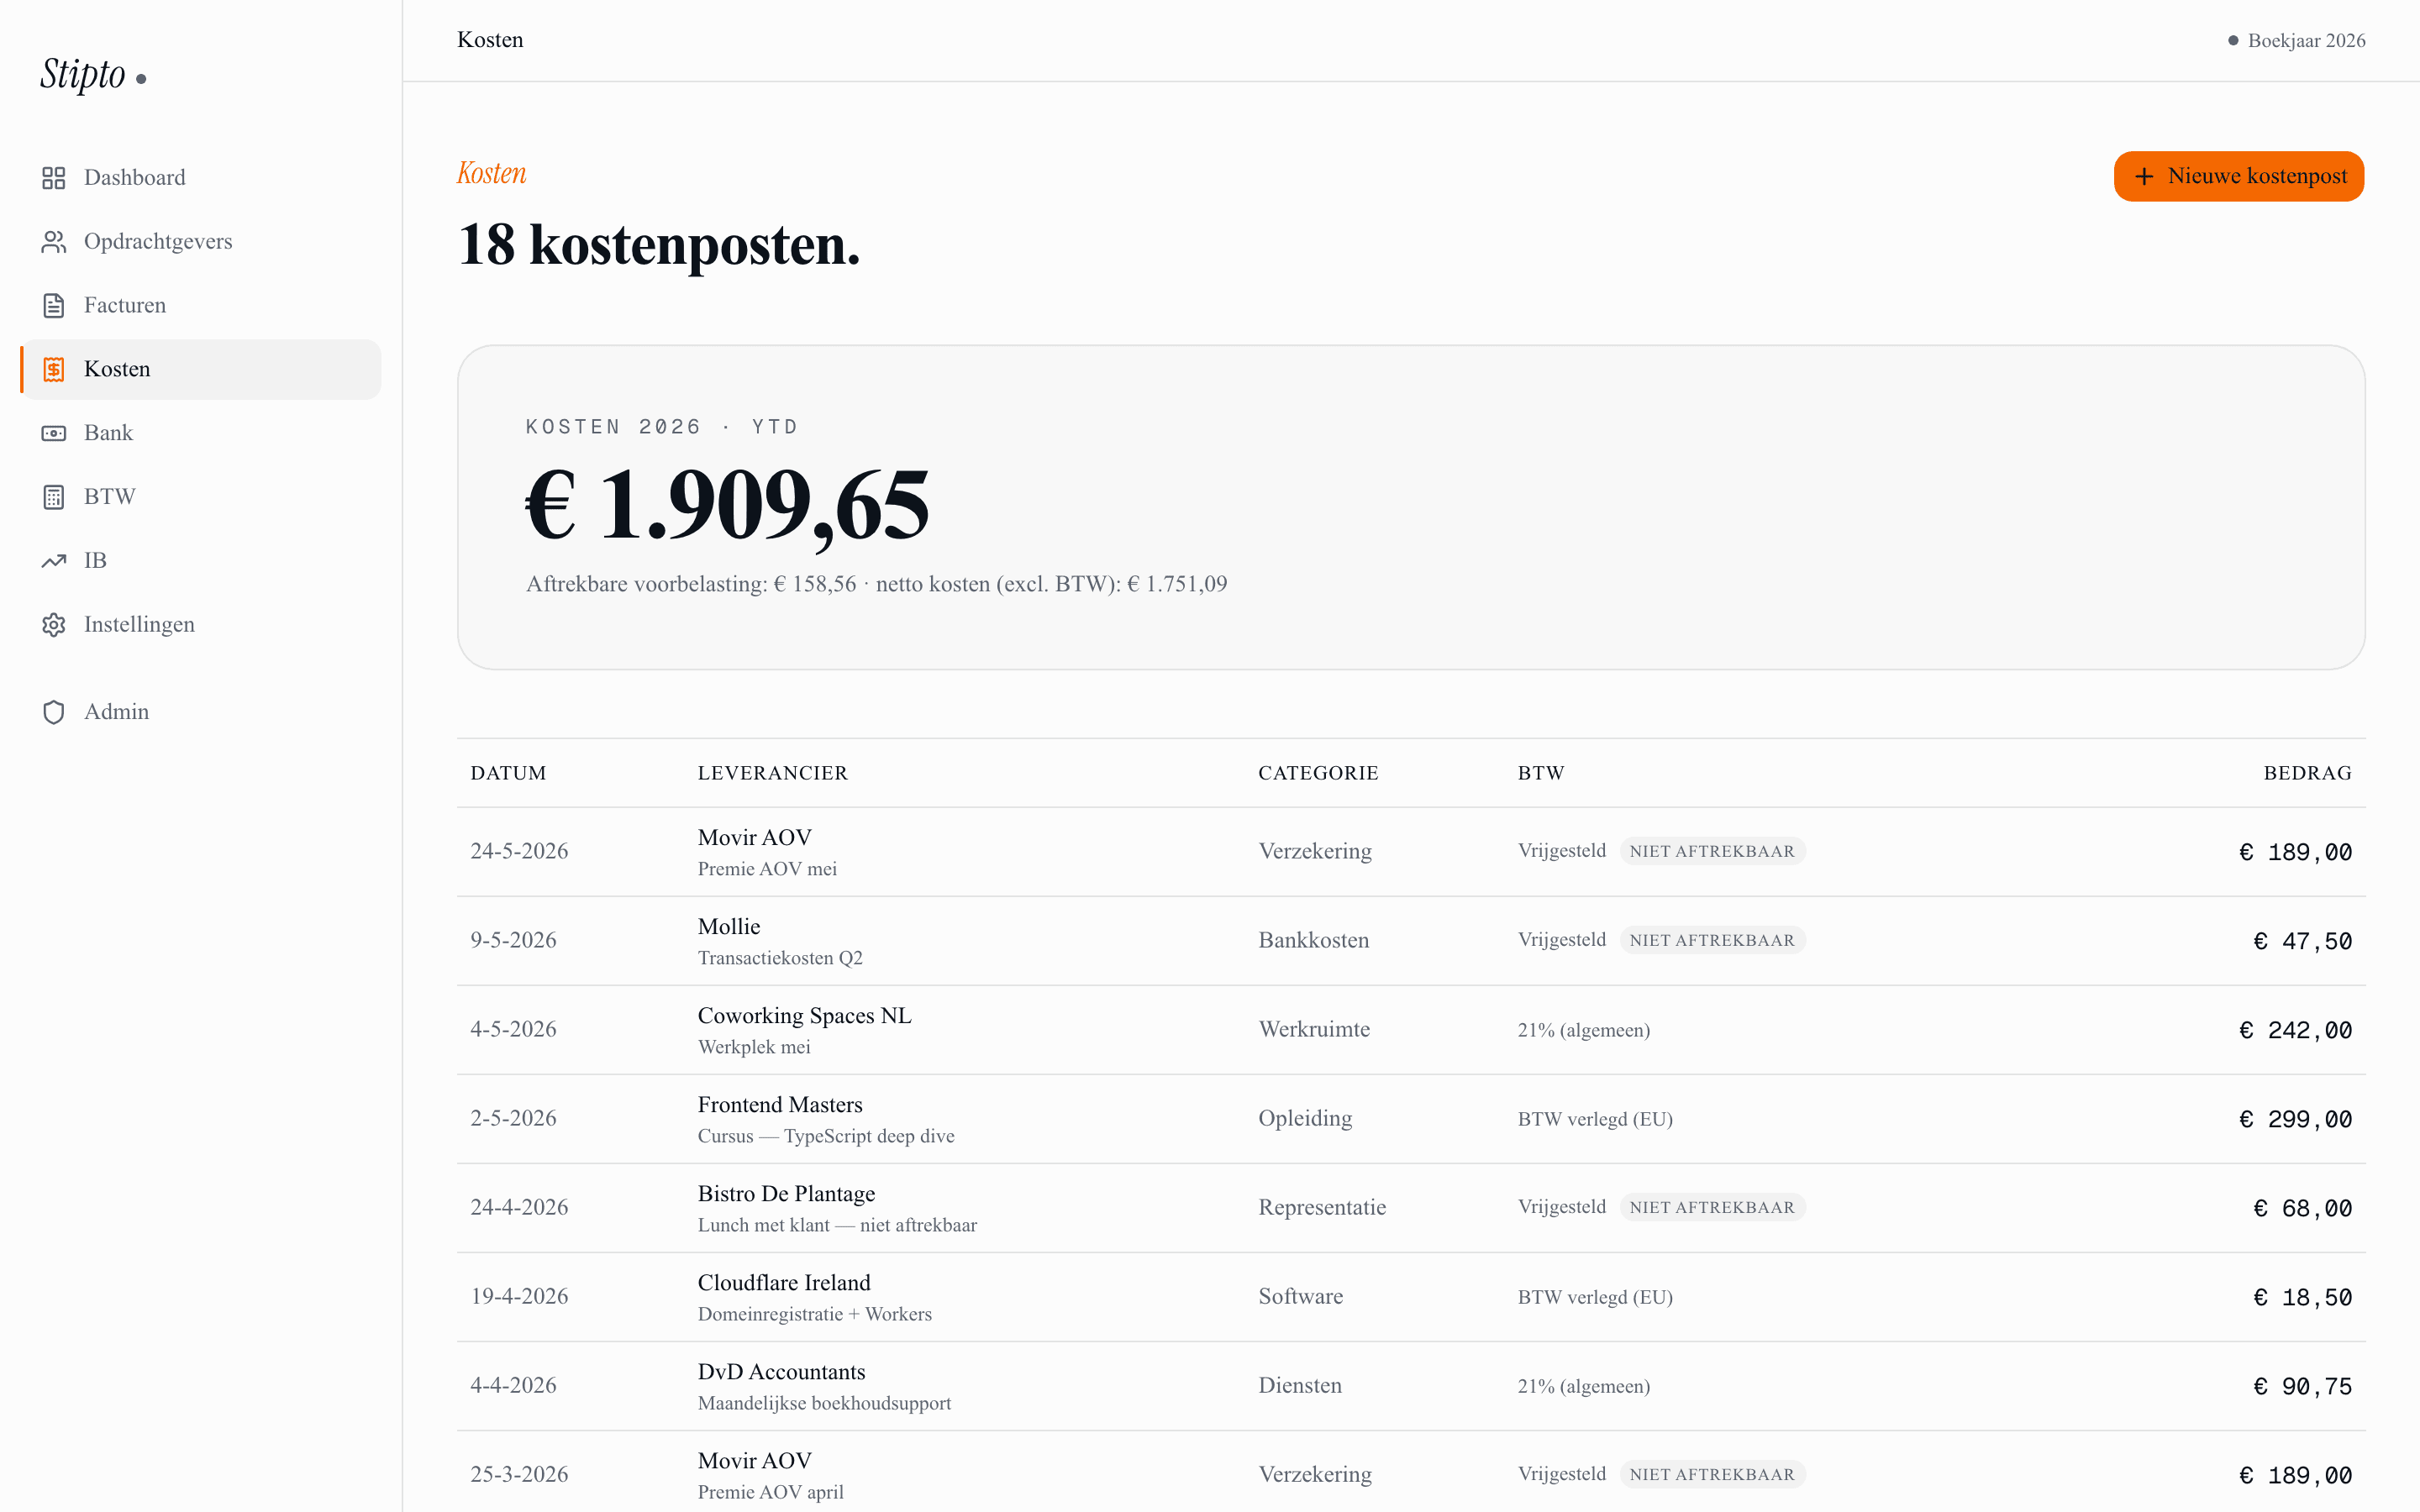Click the date 4-5-2026

513,1030
